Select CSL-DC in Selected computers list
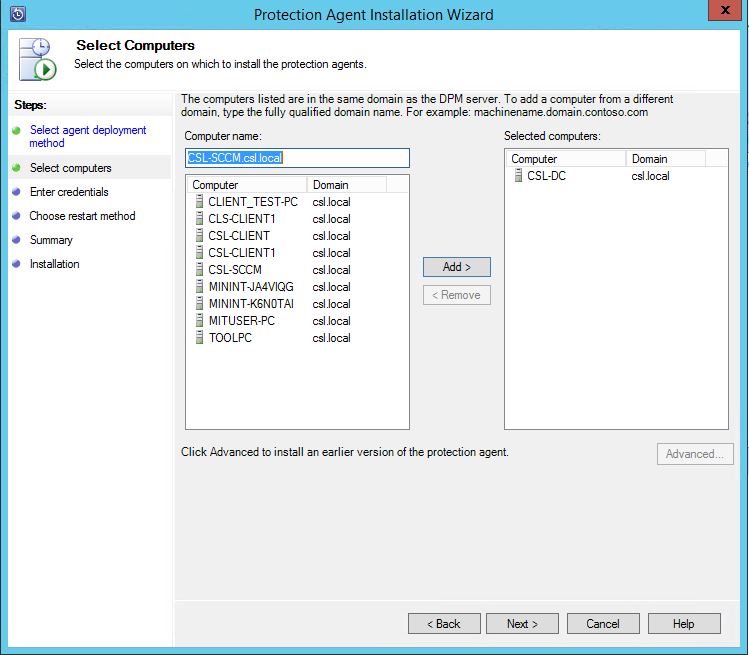This screenshot has height=655, width=749. (546, 176)
